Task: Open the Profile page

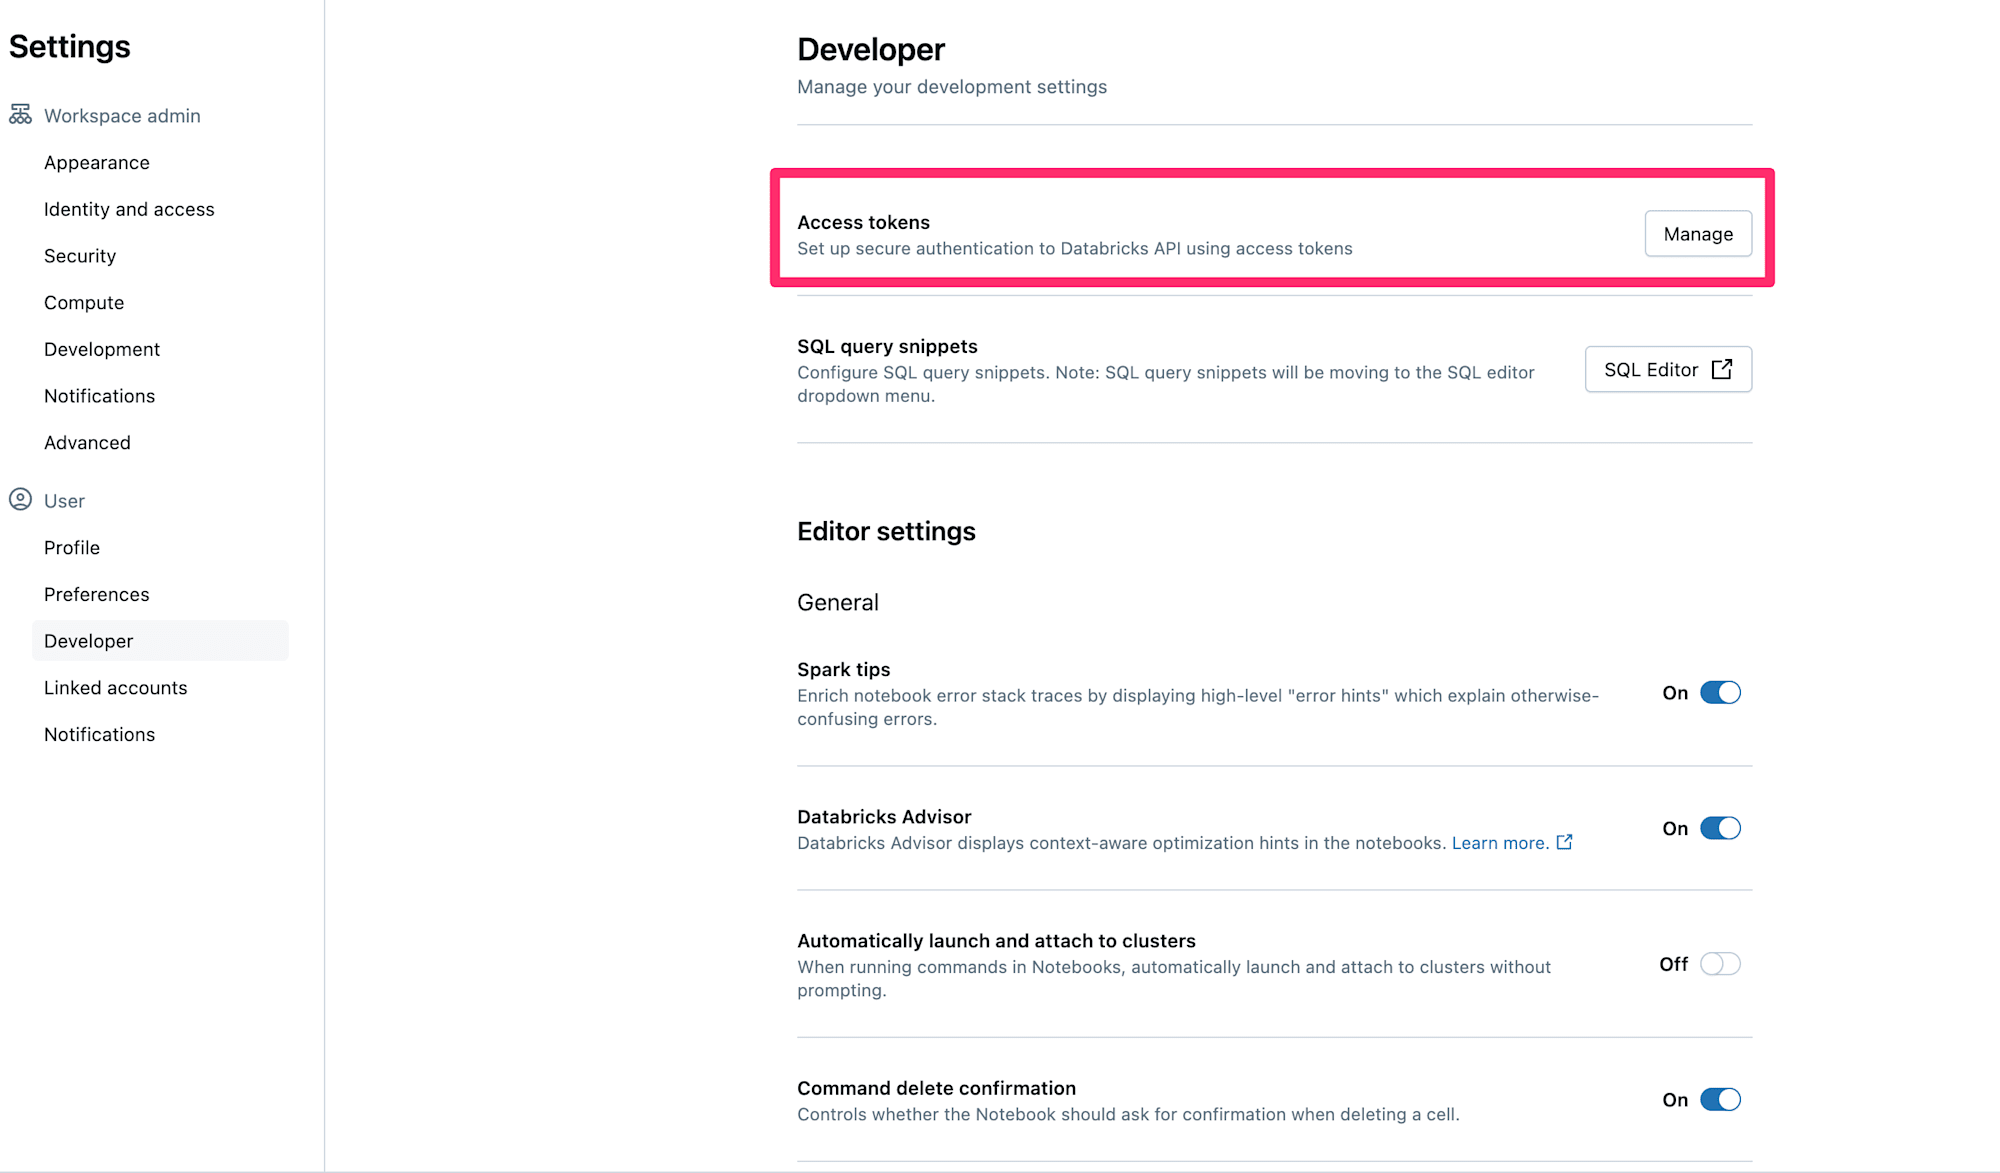Action: coord(72,547)
